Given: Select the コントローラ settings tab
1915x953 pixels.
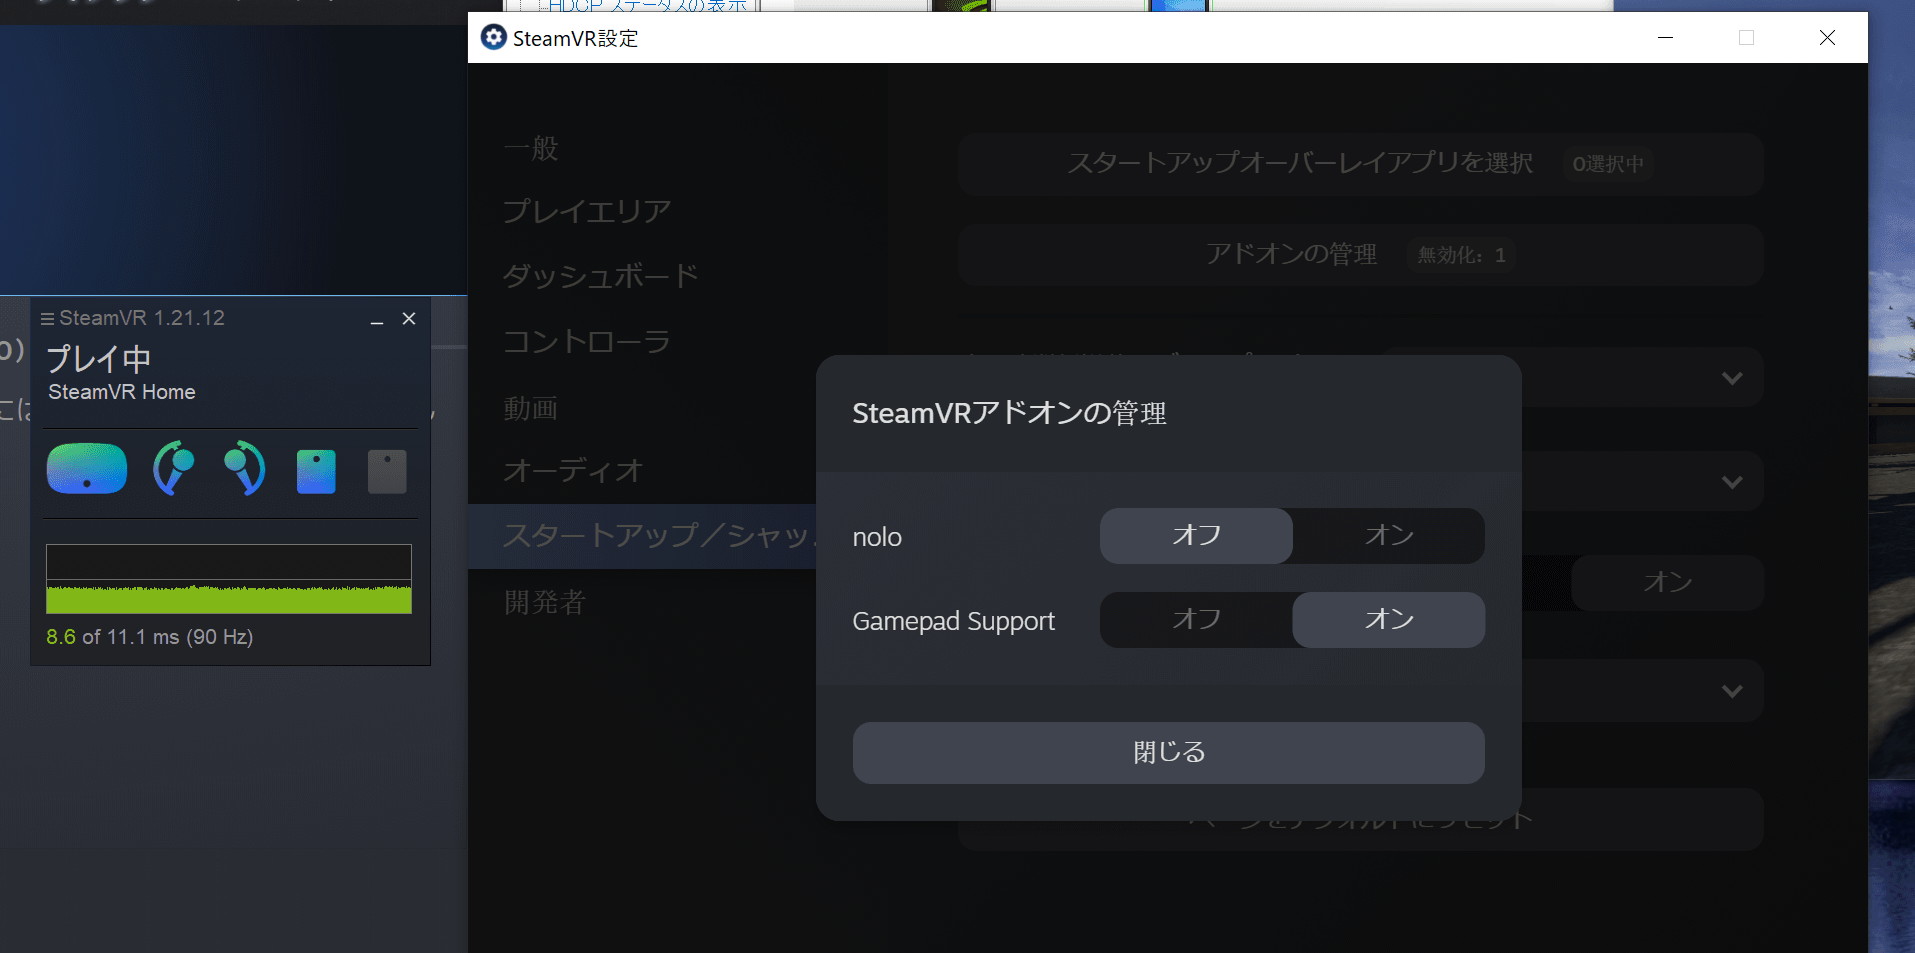Looking at the screenshot, I should pyautogui.click(x=587, y=342).
